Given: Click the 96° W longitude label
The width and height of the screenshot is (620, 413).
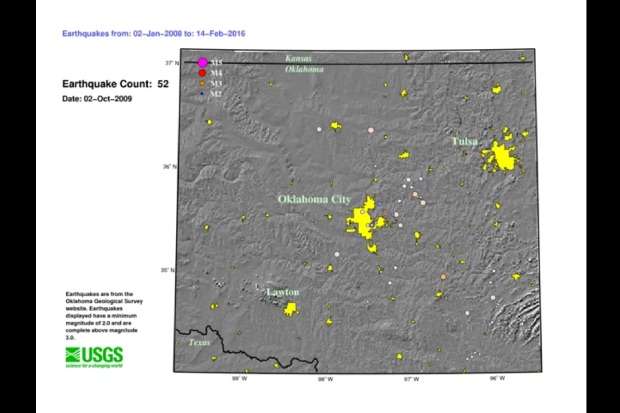Looking at the screenshot, I should coord(497,378).
